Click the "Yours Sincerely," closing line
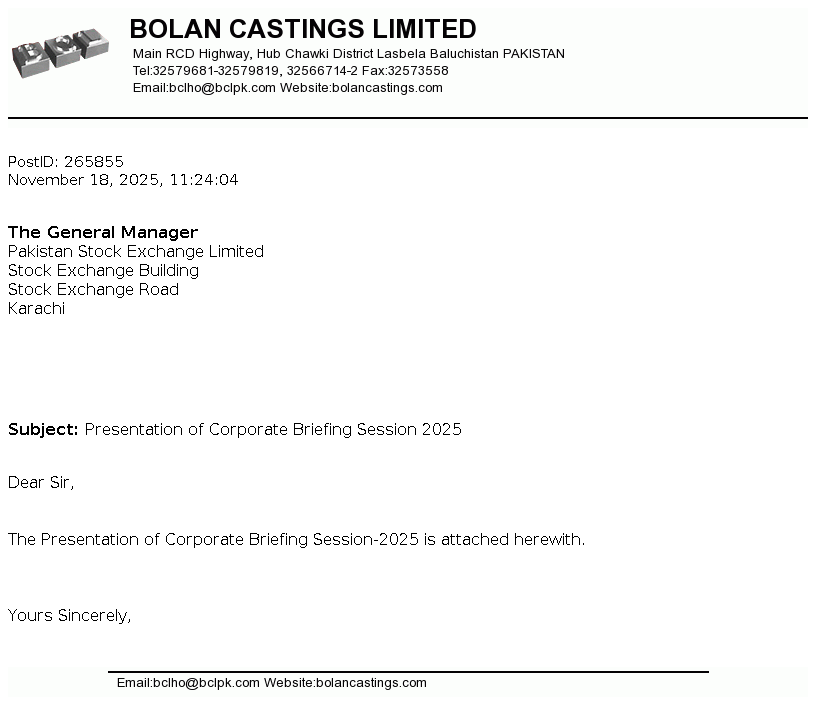Image resolution: width=817 pixels, height=705 pixels. point(70,616)
